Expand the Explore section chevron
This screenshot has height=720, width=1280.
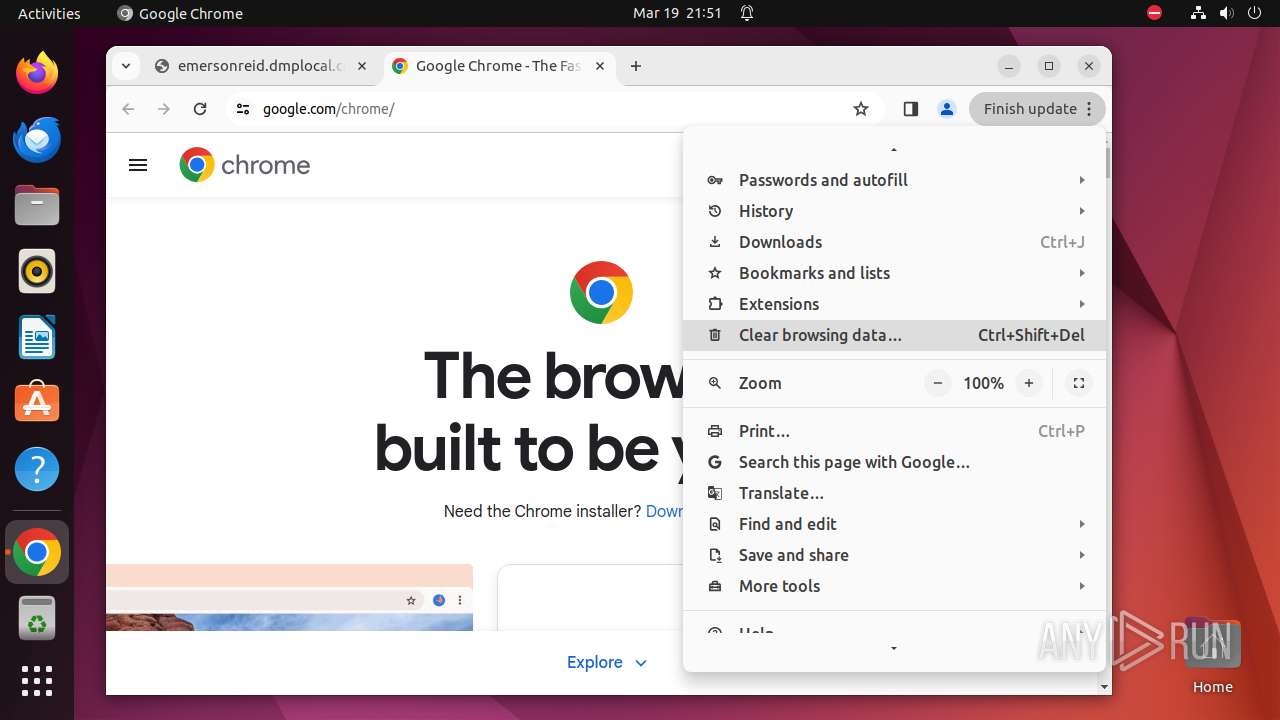point(641,663)
